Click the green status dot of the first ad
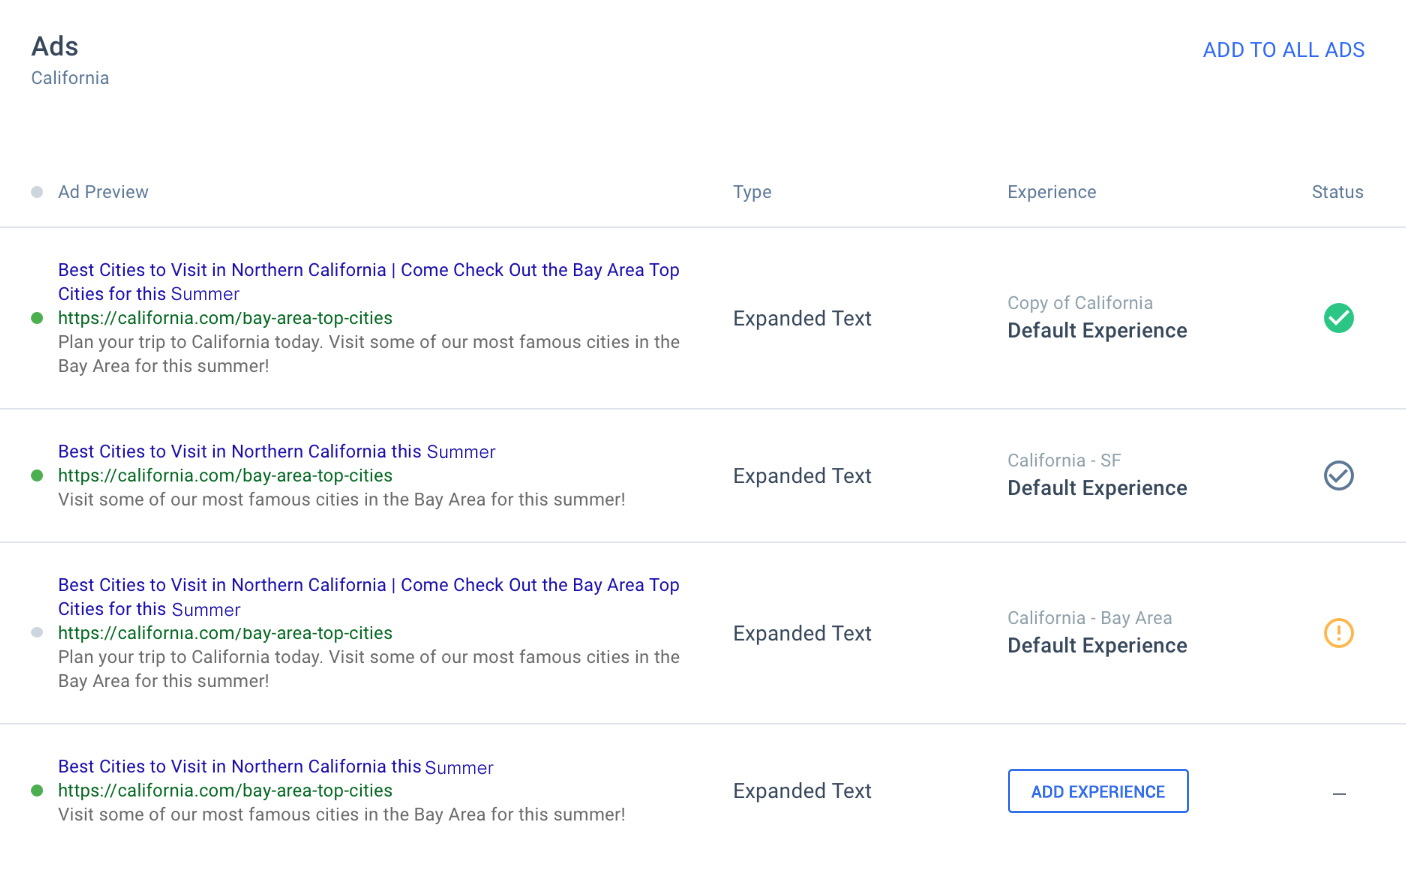The height and width of the screenshot is (871, 1406). (37, 318)
